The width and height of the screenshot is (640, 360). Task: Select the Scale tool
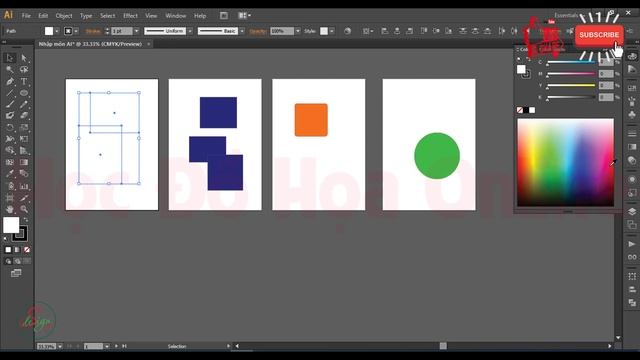click(24, 127)
